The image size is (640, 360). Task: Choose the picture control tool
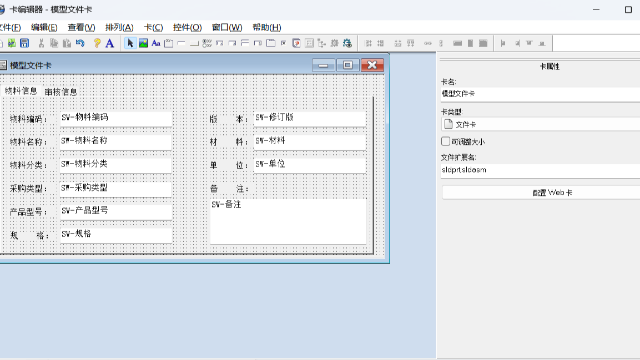click(143, 43)
